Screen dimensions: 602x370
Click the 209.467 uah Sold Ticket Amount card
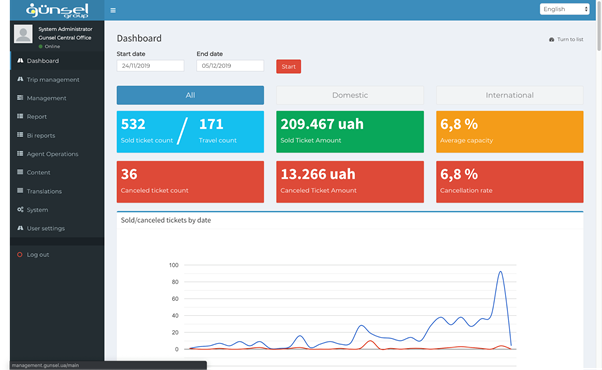tap(350, 132)
